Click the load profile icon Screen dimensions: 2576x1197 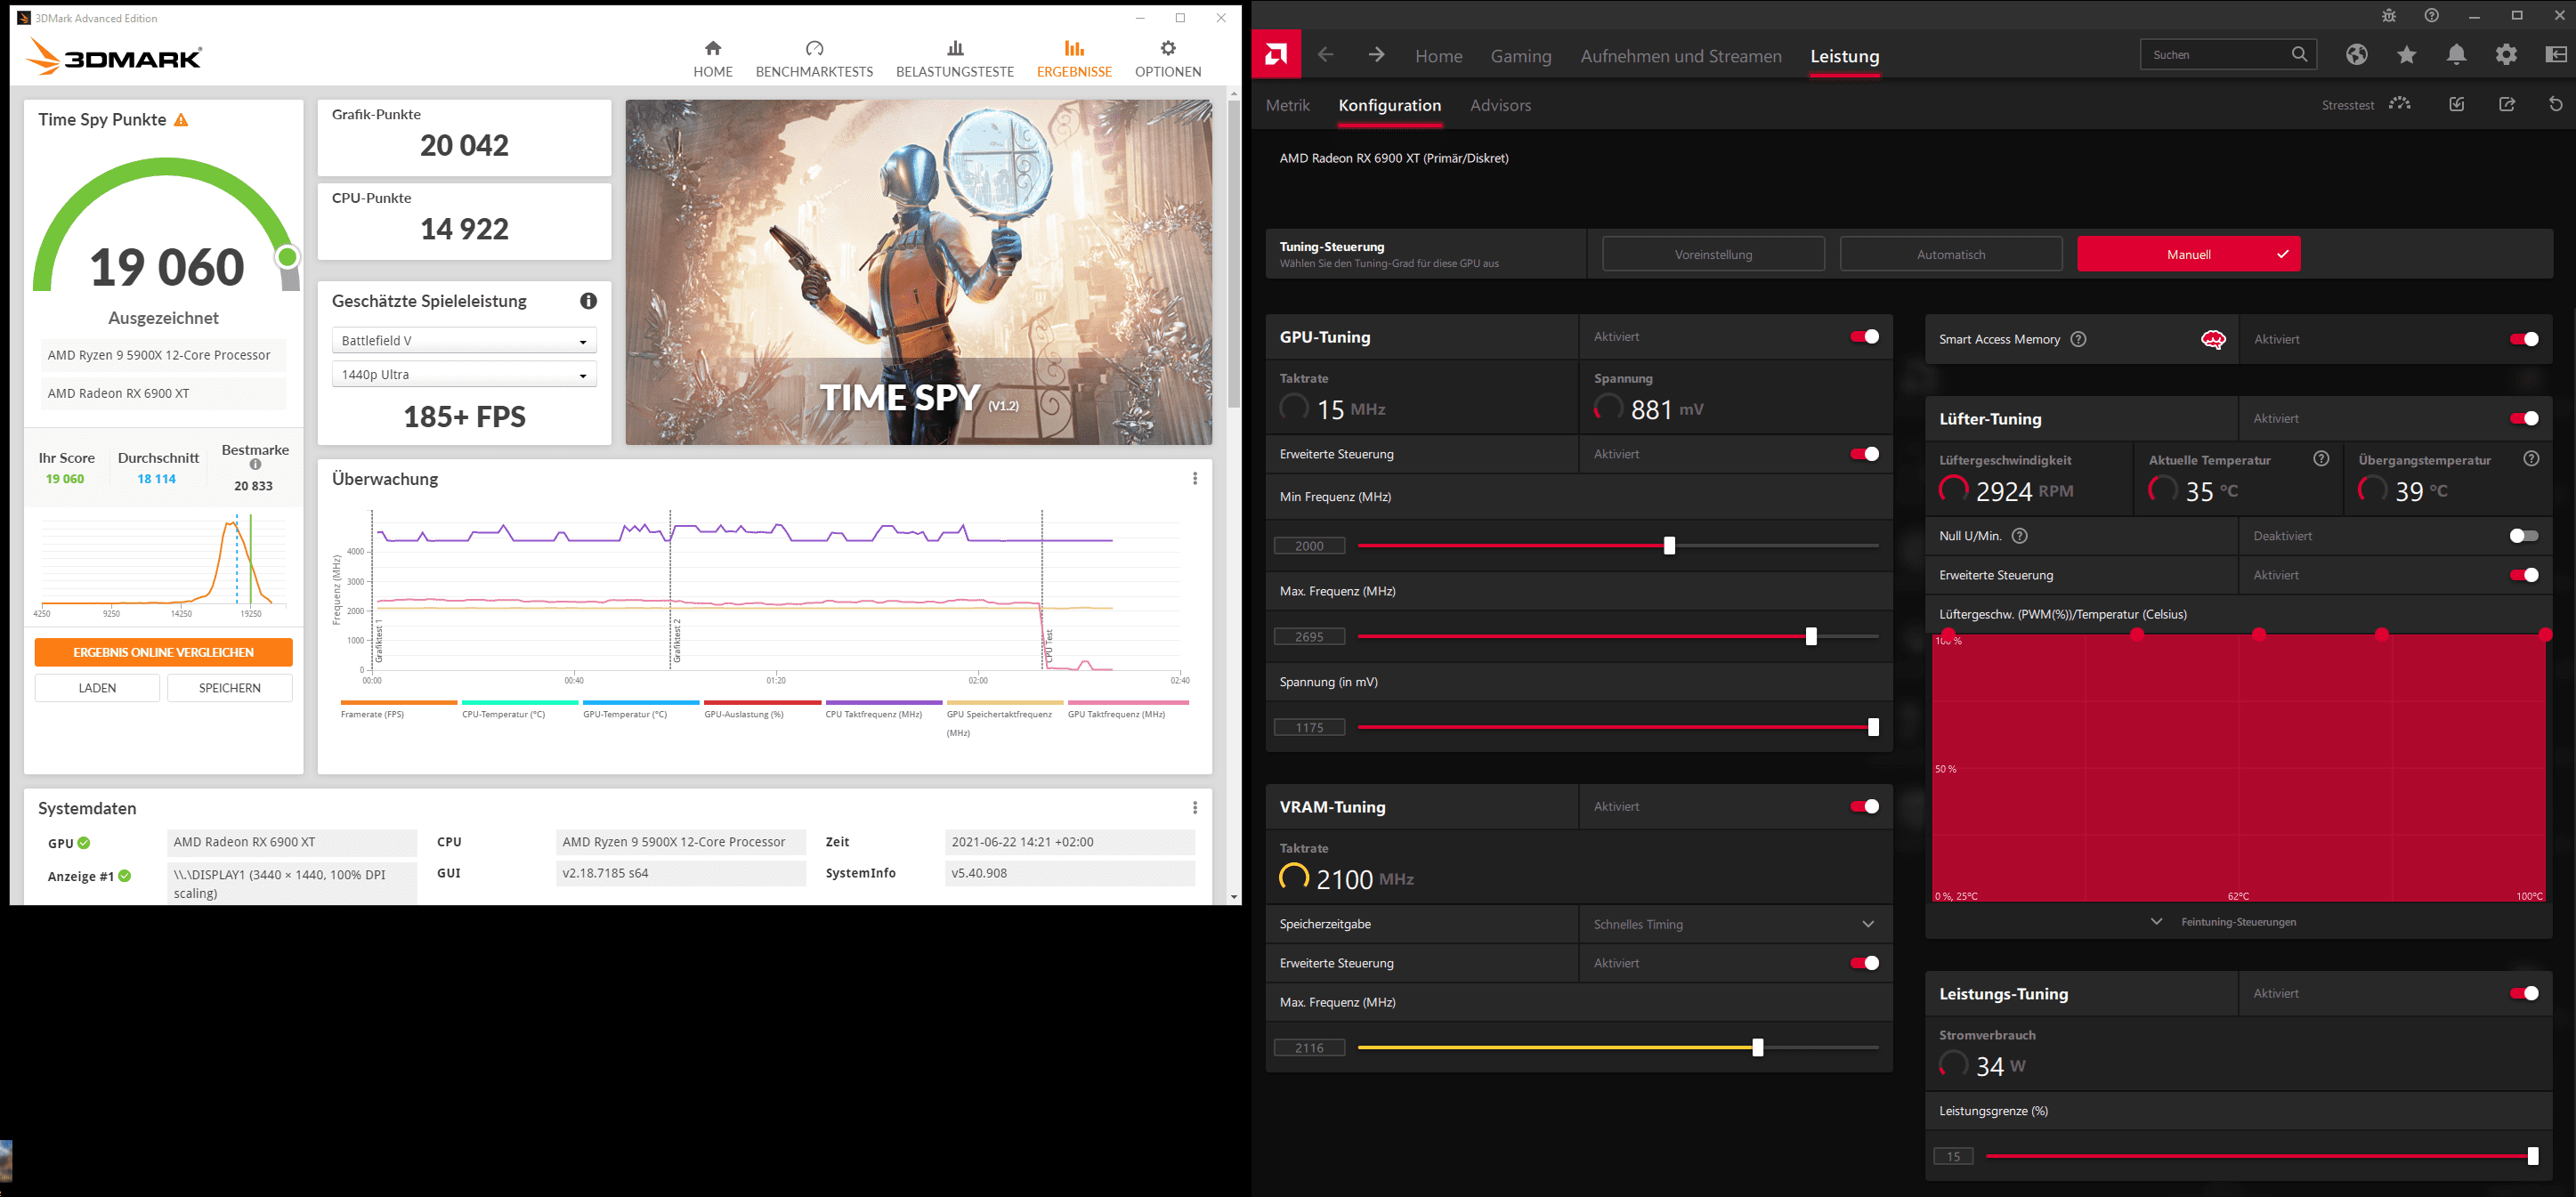[2457, 104]
